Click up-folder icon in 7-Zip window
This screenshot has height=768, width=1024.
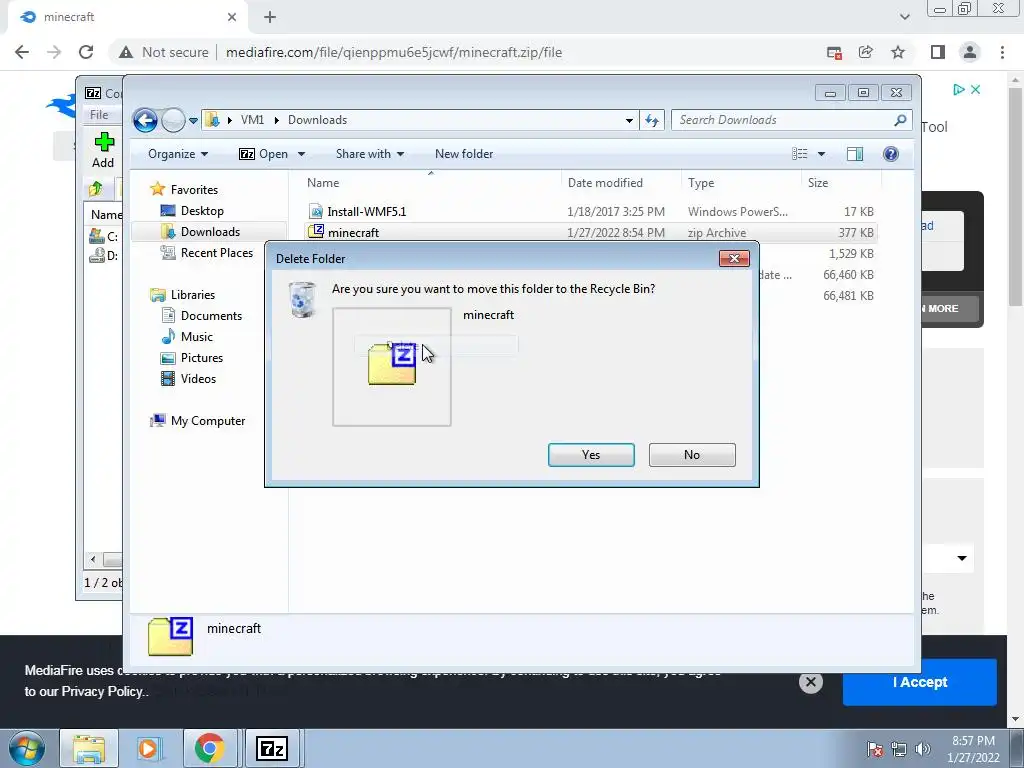tap(96, 189)
